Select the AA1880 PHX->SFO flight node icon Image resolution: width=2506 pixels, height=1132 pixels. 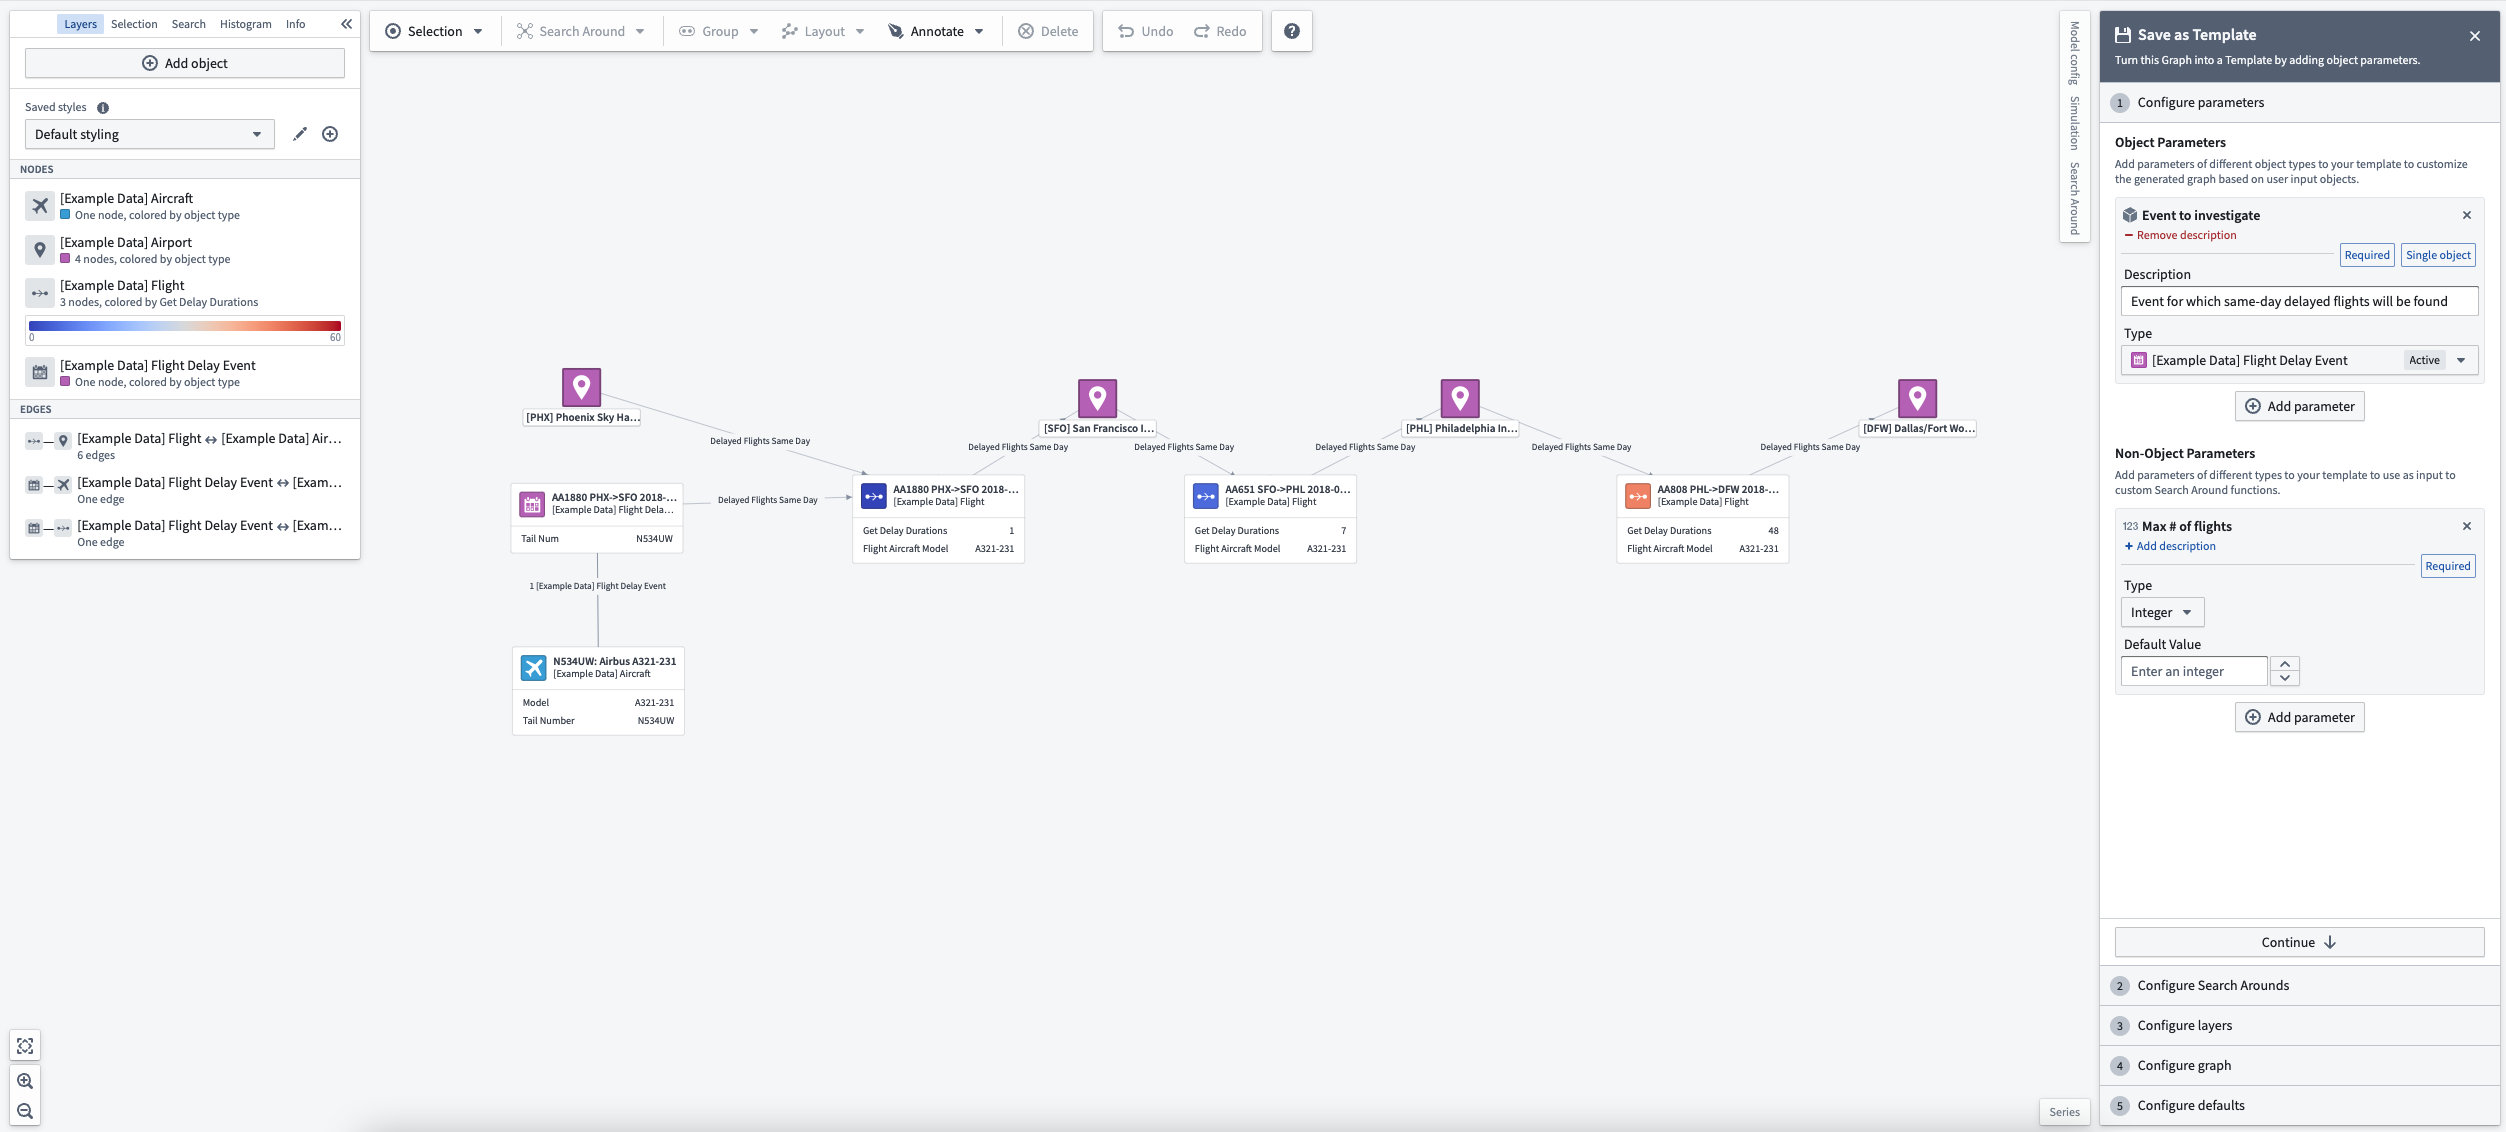[x=874, y=496]
